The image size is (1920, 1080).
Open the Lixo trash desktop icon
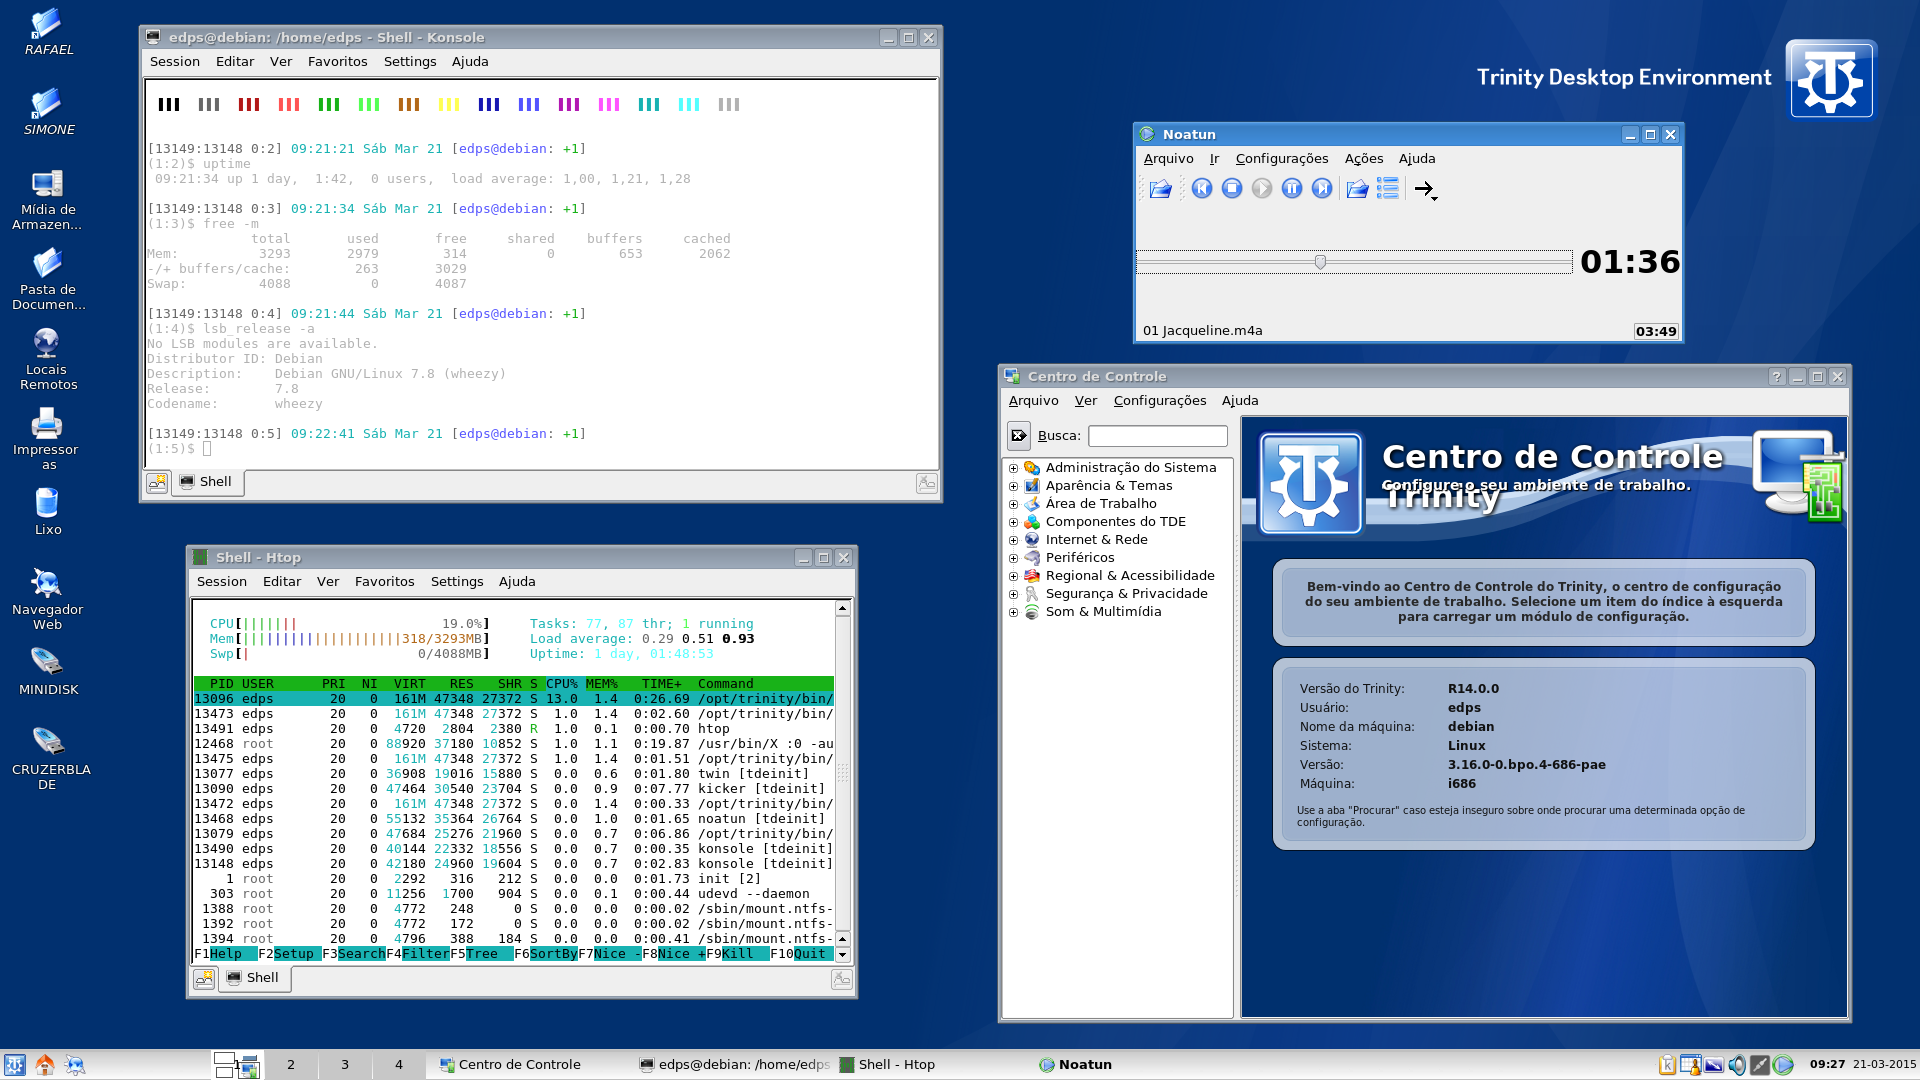click(47, 512)
